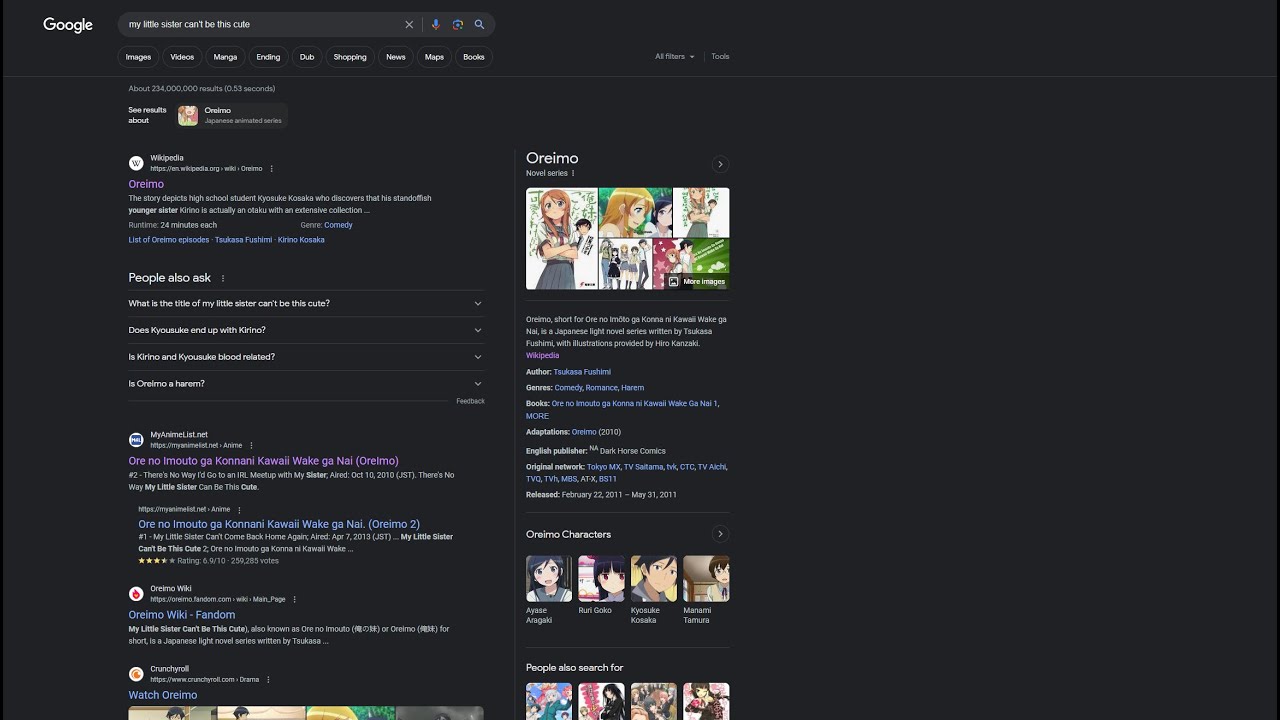This screenshot has height=720, width=1280.
Task: Click the Romance genre link in panel
Action: [602, 388]
